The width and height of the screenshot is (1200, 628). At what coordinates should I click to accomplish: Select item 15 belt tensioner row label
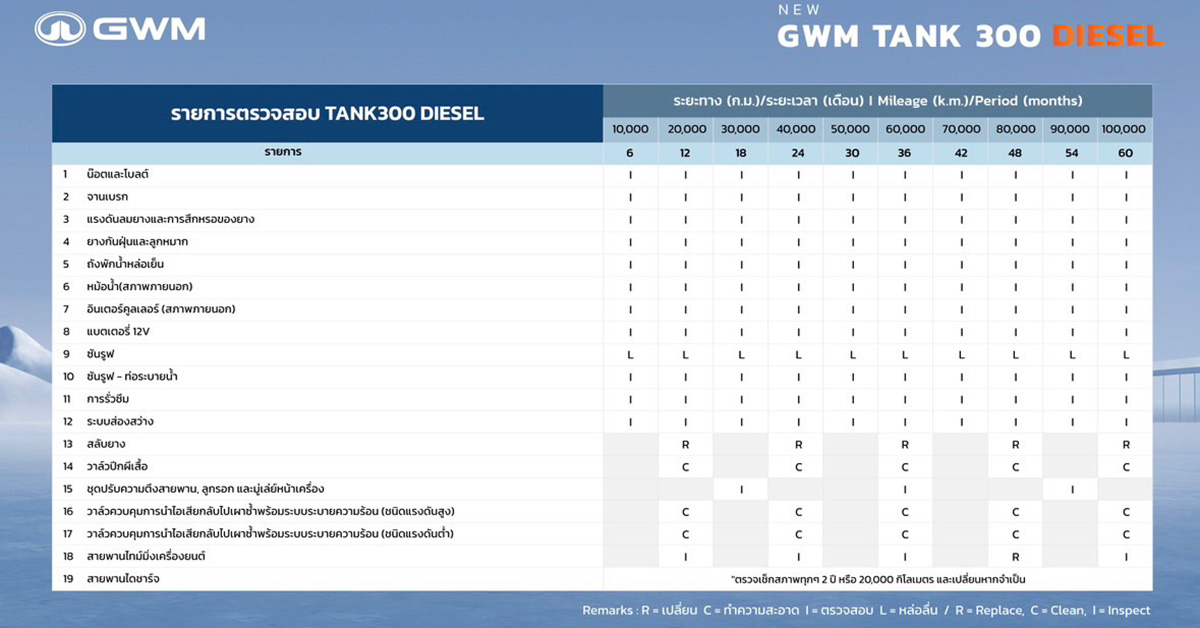208,489
